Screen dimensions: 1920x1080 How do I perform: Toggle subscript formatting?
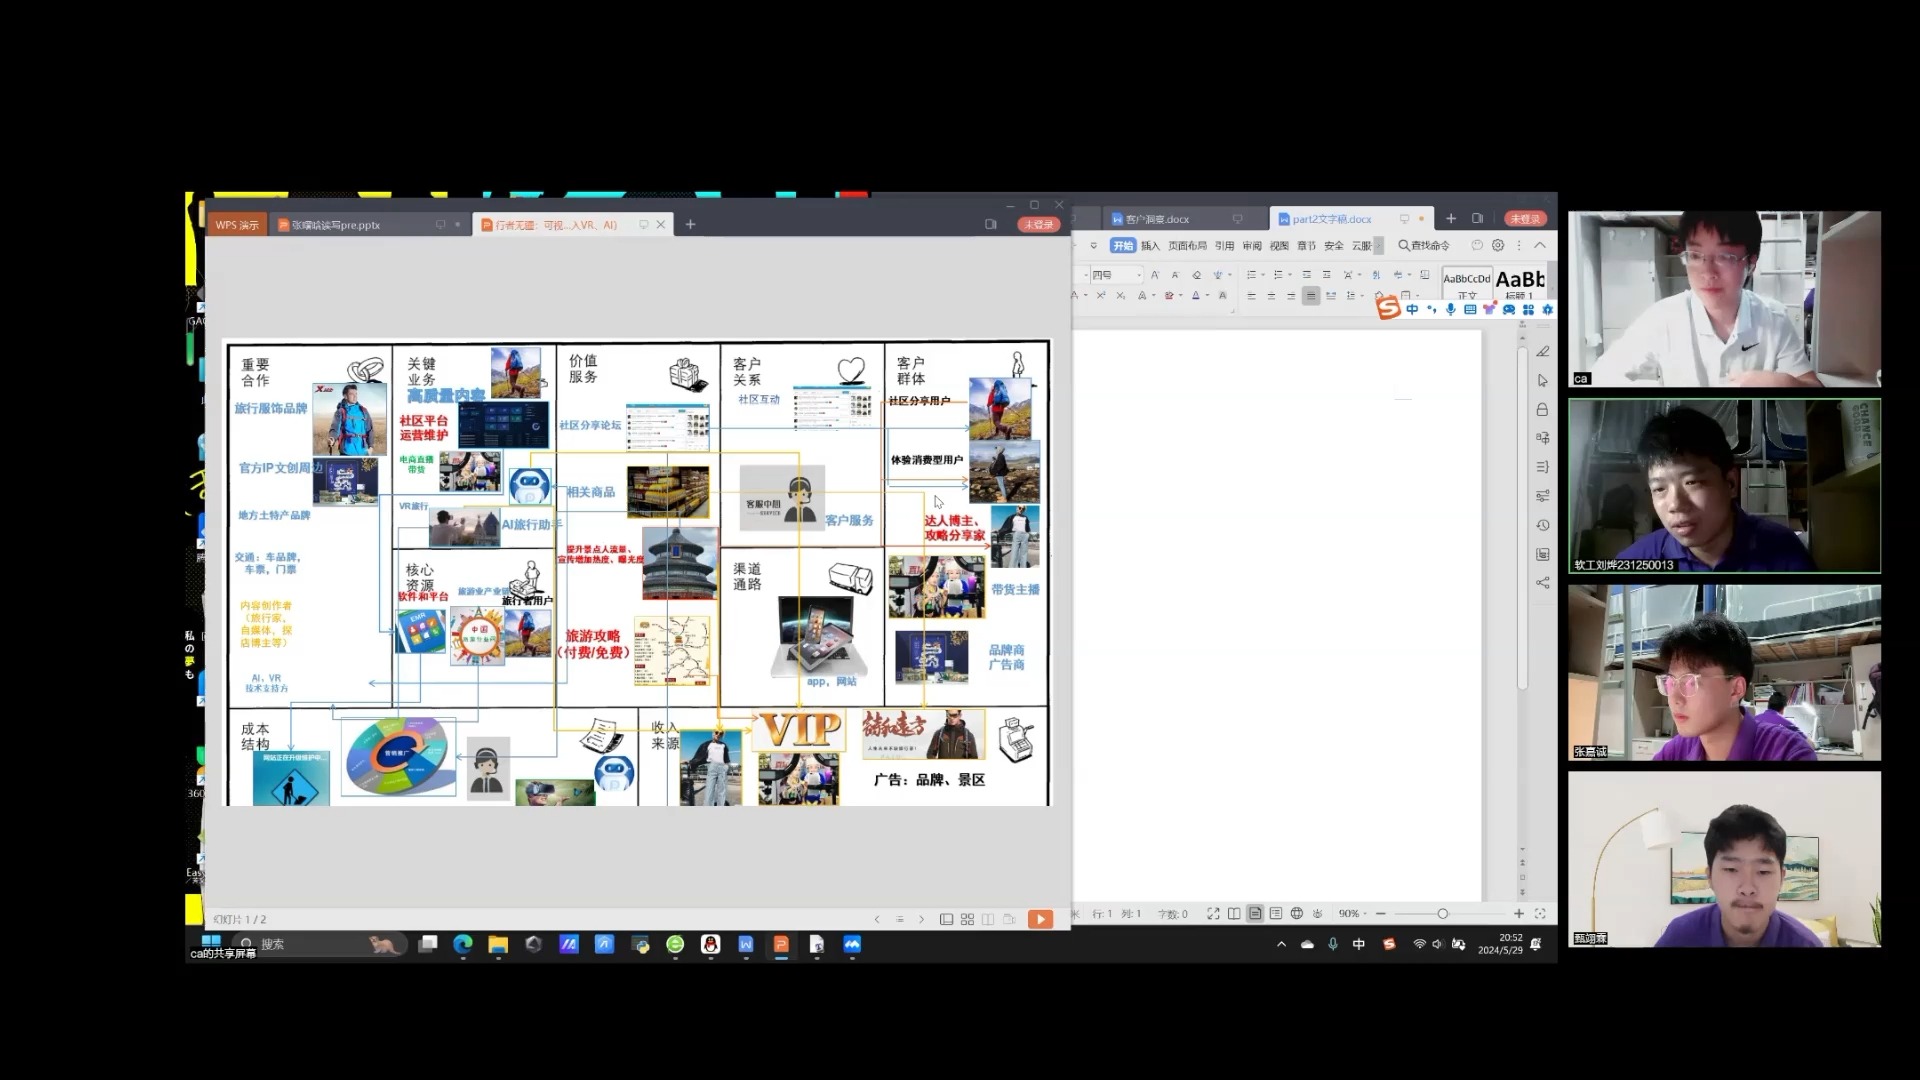pos(1121,296)
